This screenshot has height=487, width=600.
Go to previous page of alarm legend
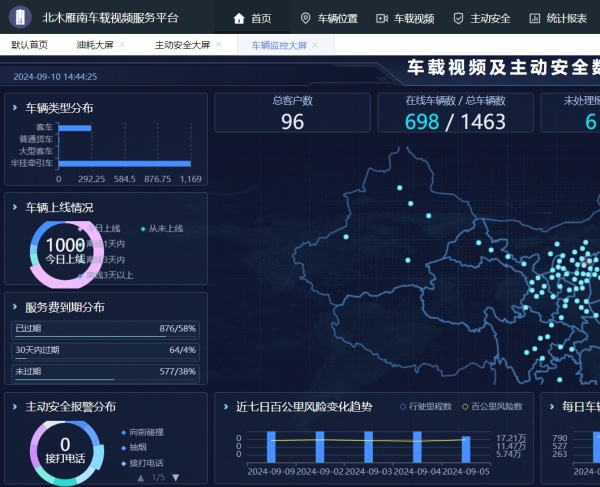(140, 478)
